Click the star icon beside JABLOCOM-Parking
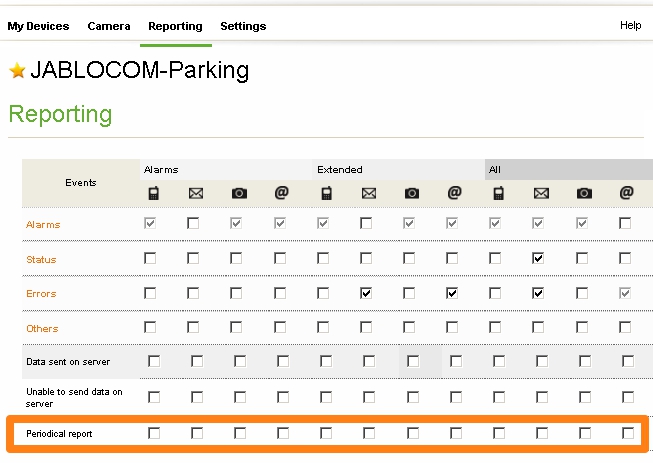 coord(17,71)
